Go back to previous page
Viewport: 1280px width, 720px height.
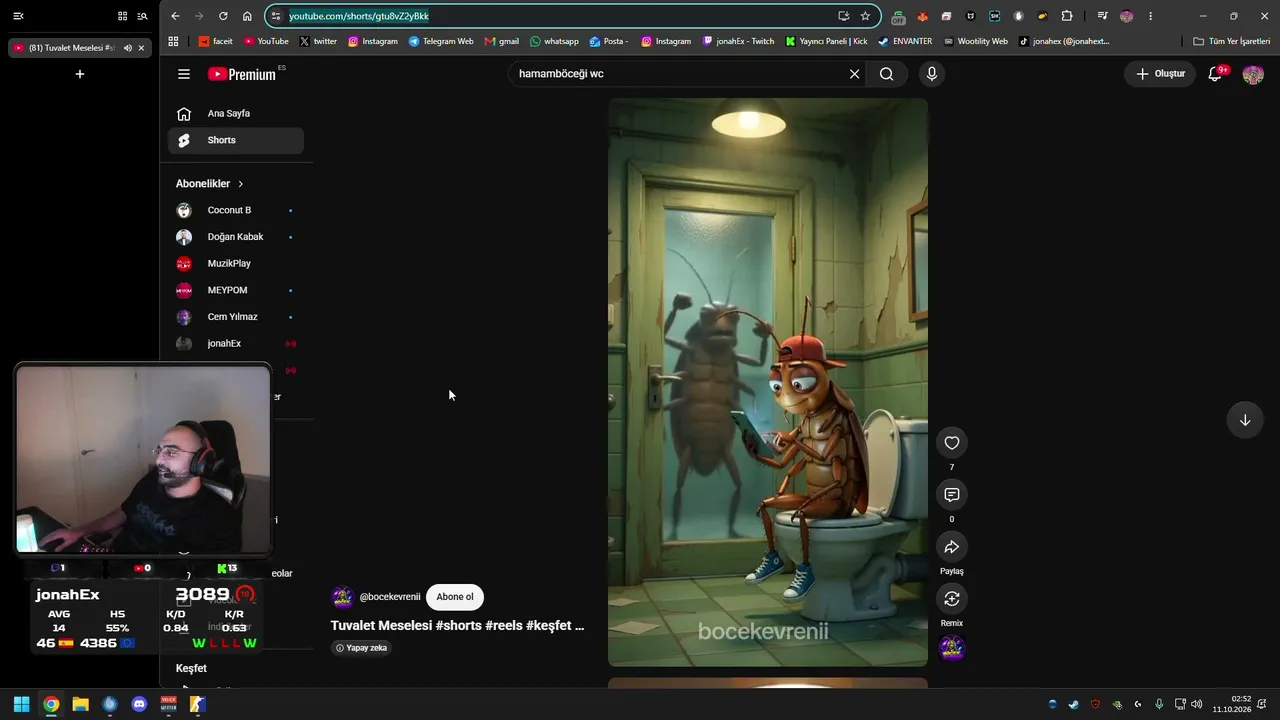(x=175, y=16)
